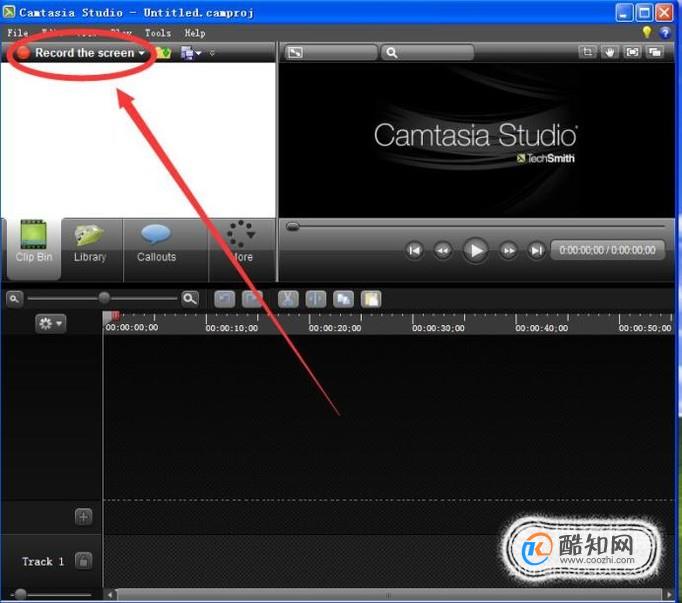Open the Help menu
Viewport: 682px width, 603px height.
pyautogui.click(x=194, y=33)
